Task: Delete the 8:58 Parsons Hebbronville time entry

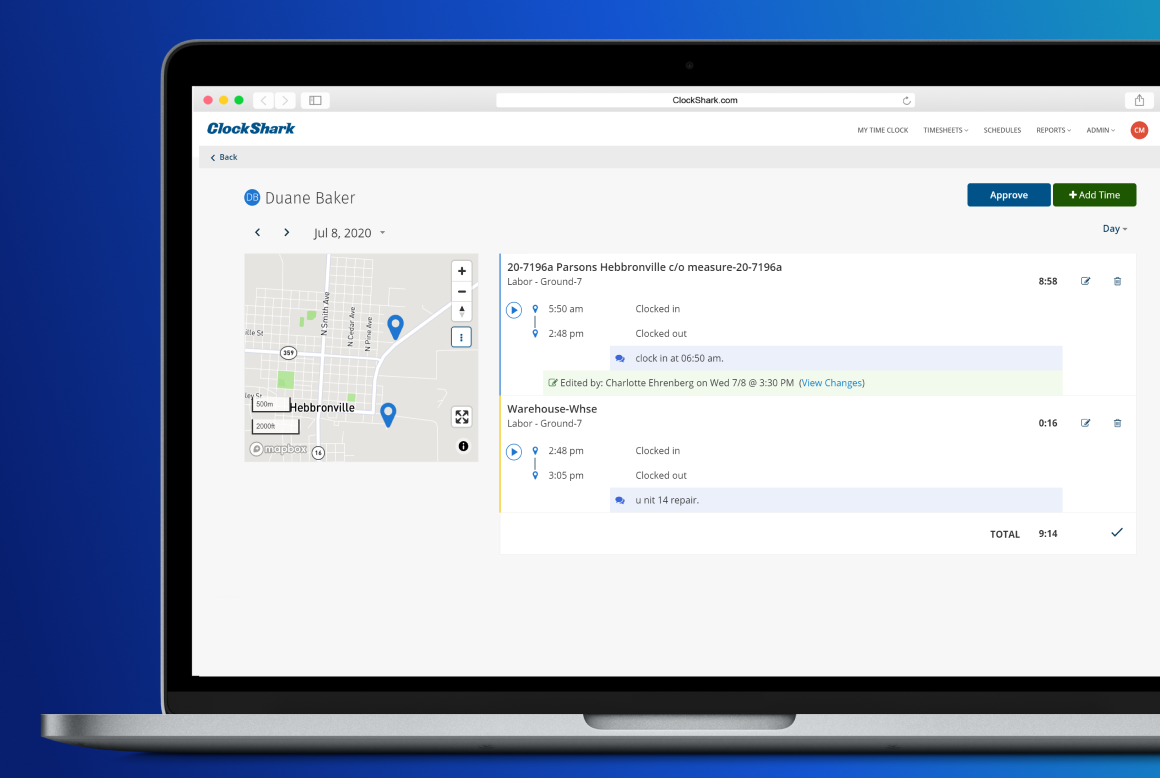Action: [1117, 281]
